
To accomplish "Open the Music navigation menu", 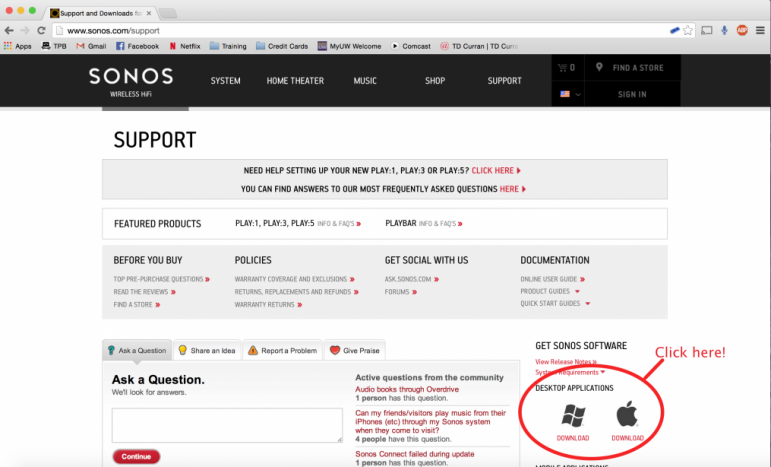I will (x=365, y=81).
